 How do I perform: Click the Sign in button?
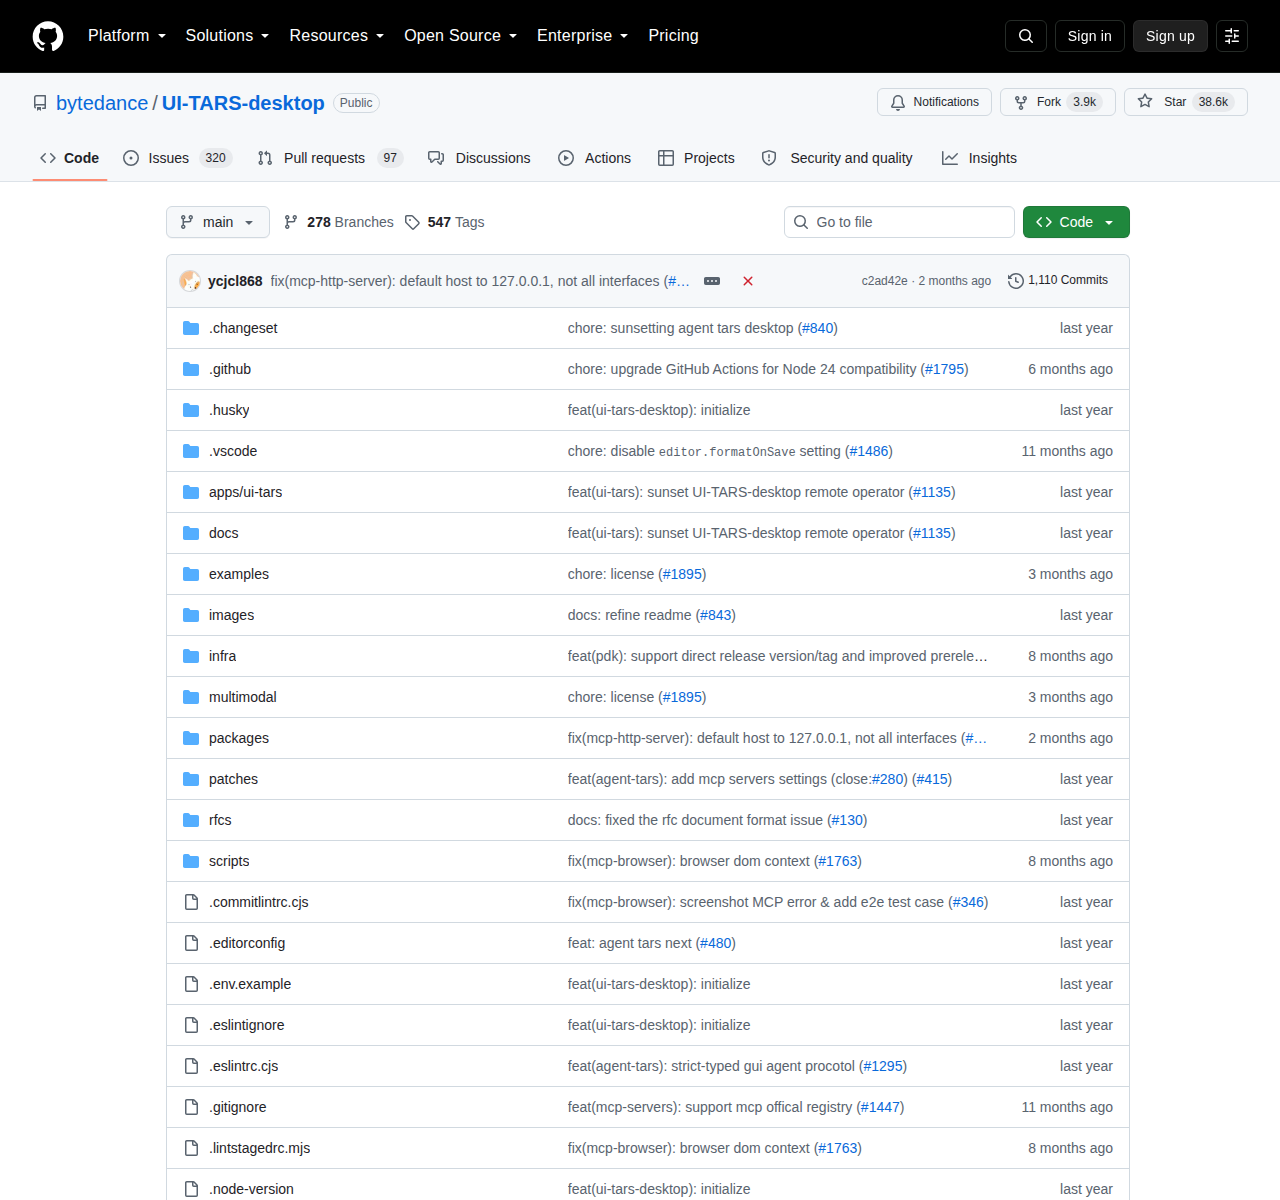click(1089, 36)
